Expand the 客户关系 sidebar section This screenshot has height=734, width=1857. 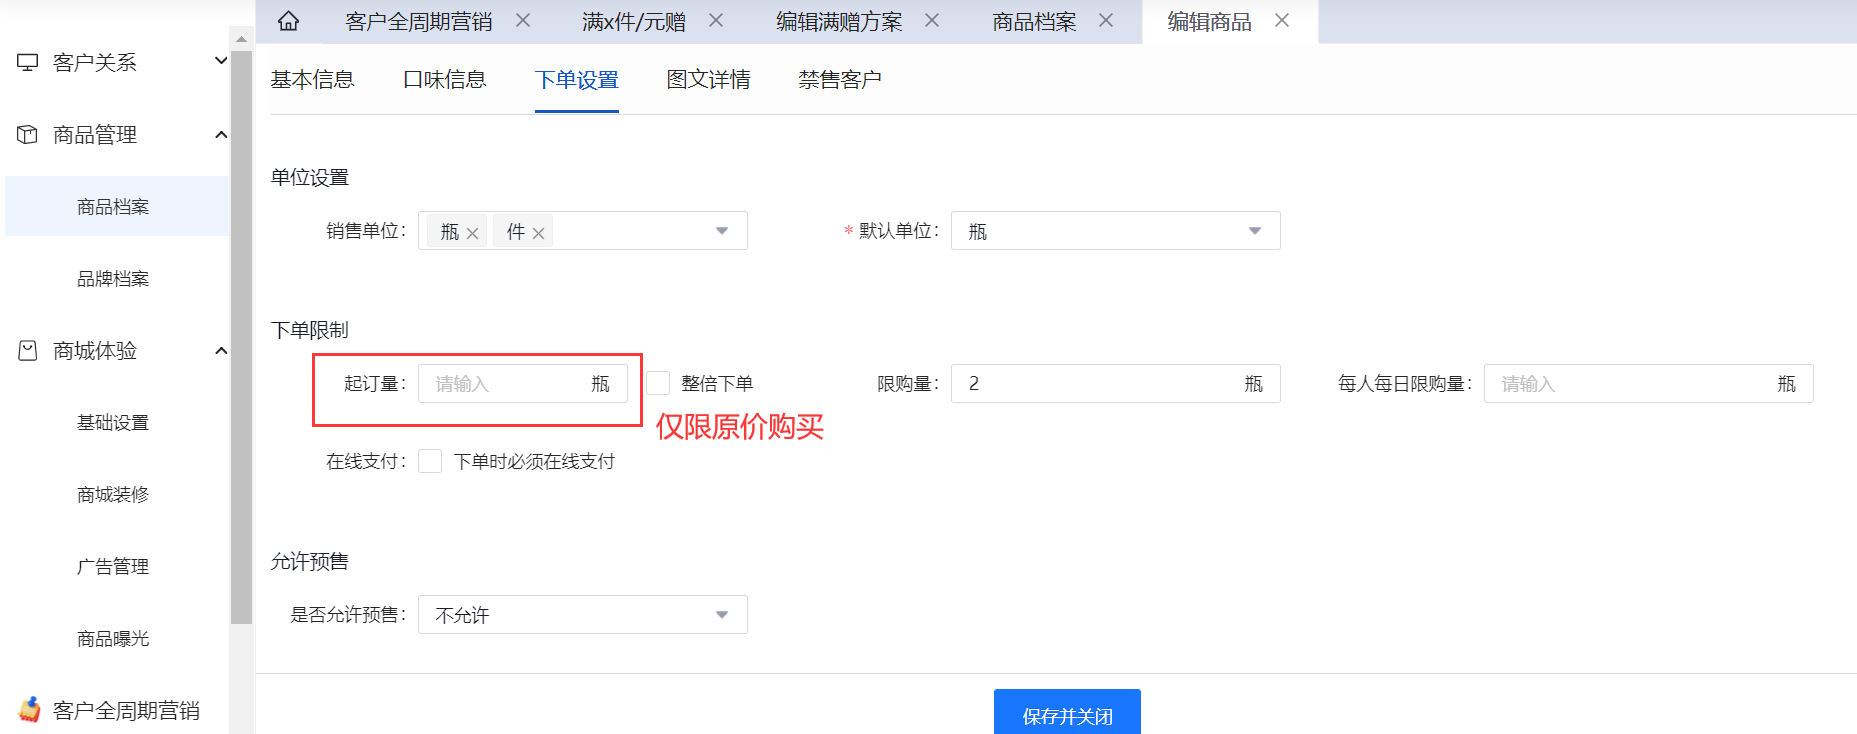tap(221, 62)
